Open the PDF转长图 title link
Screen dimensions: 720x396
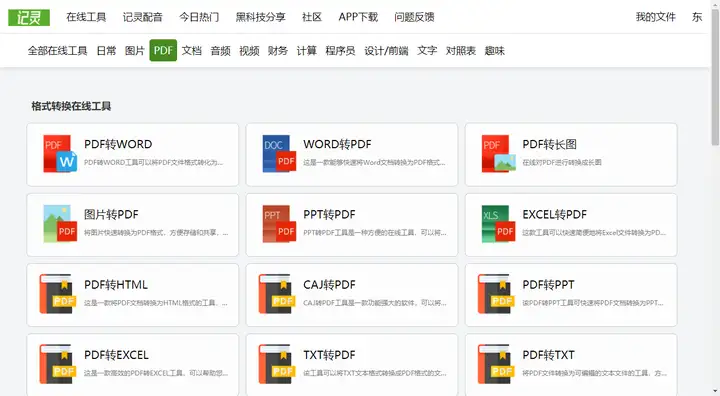[549, 144]
